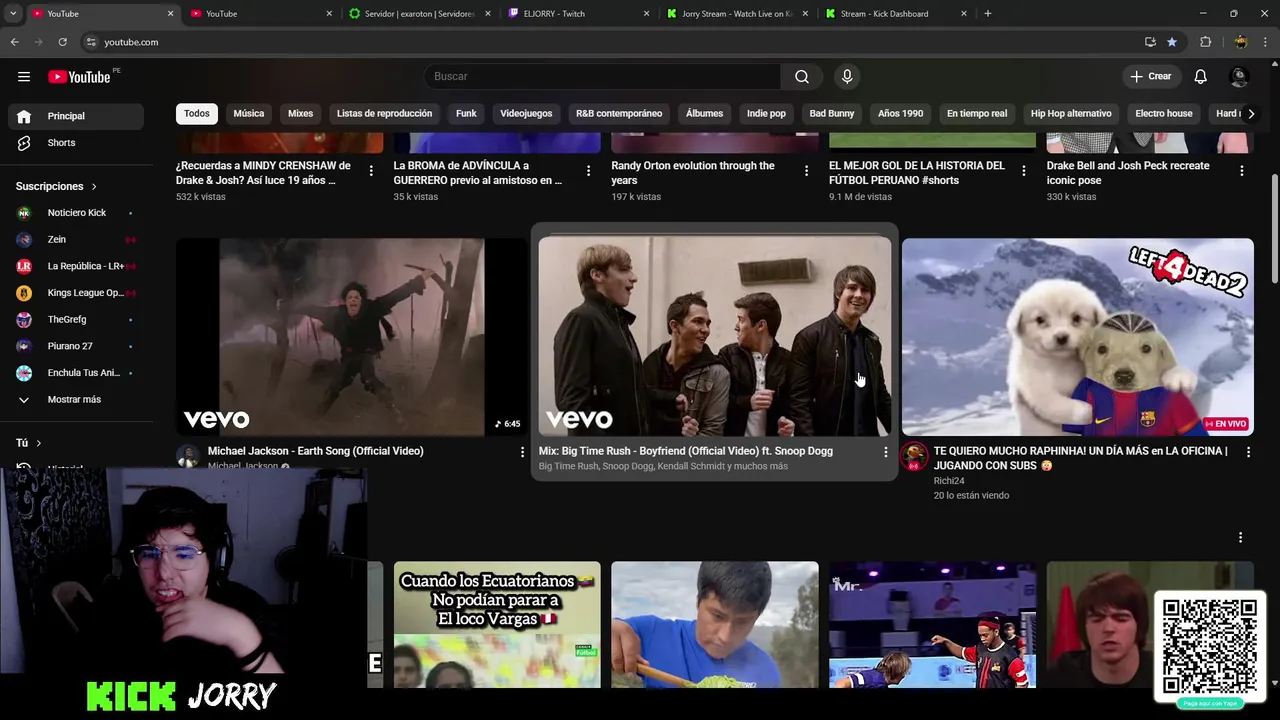
Task: Select the Bad Bunny chip
Action: pyautogui.click(x=832, y=114)
